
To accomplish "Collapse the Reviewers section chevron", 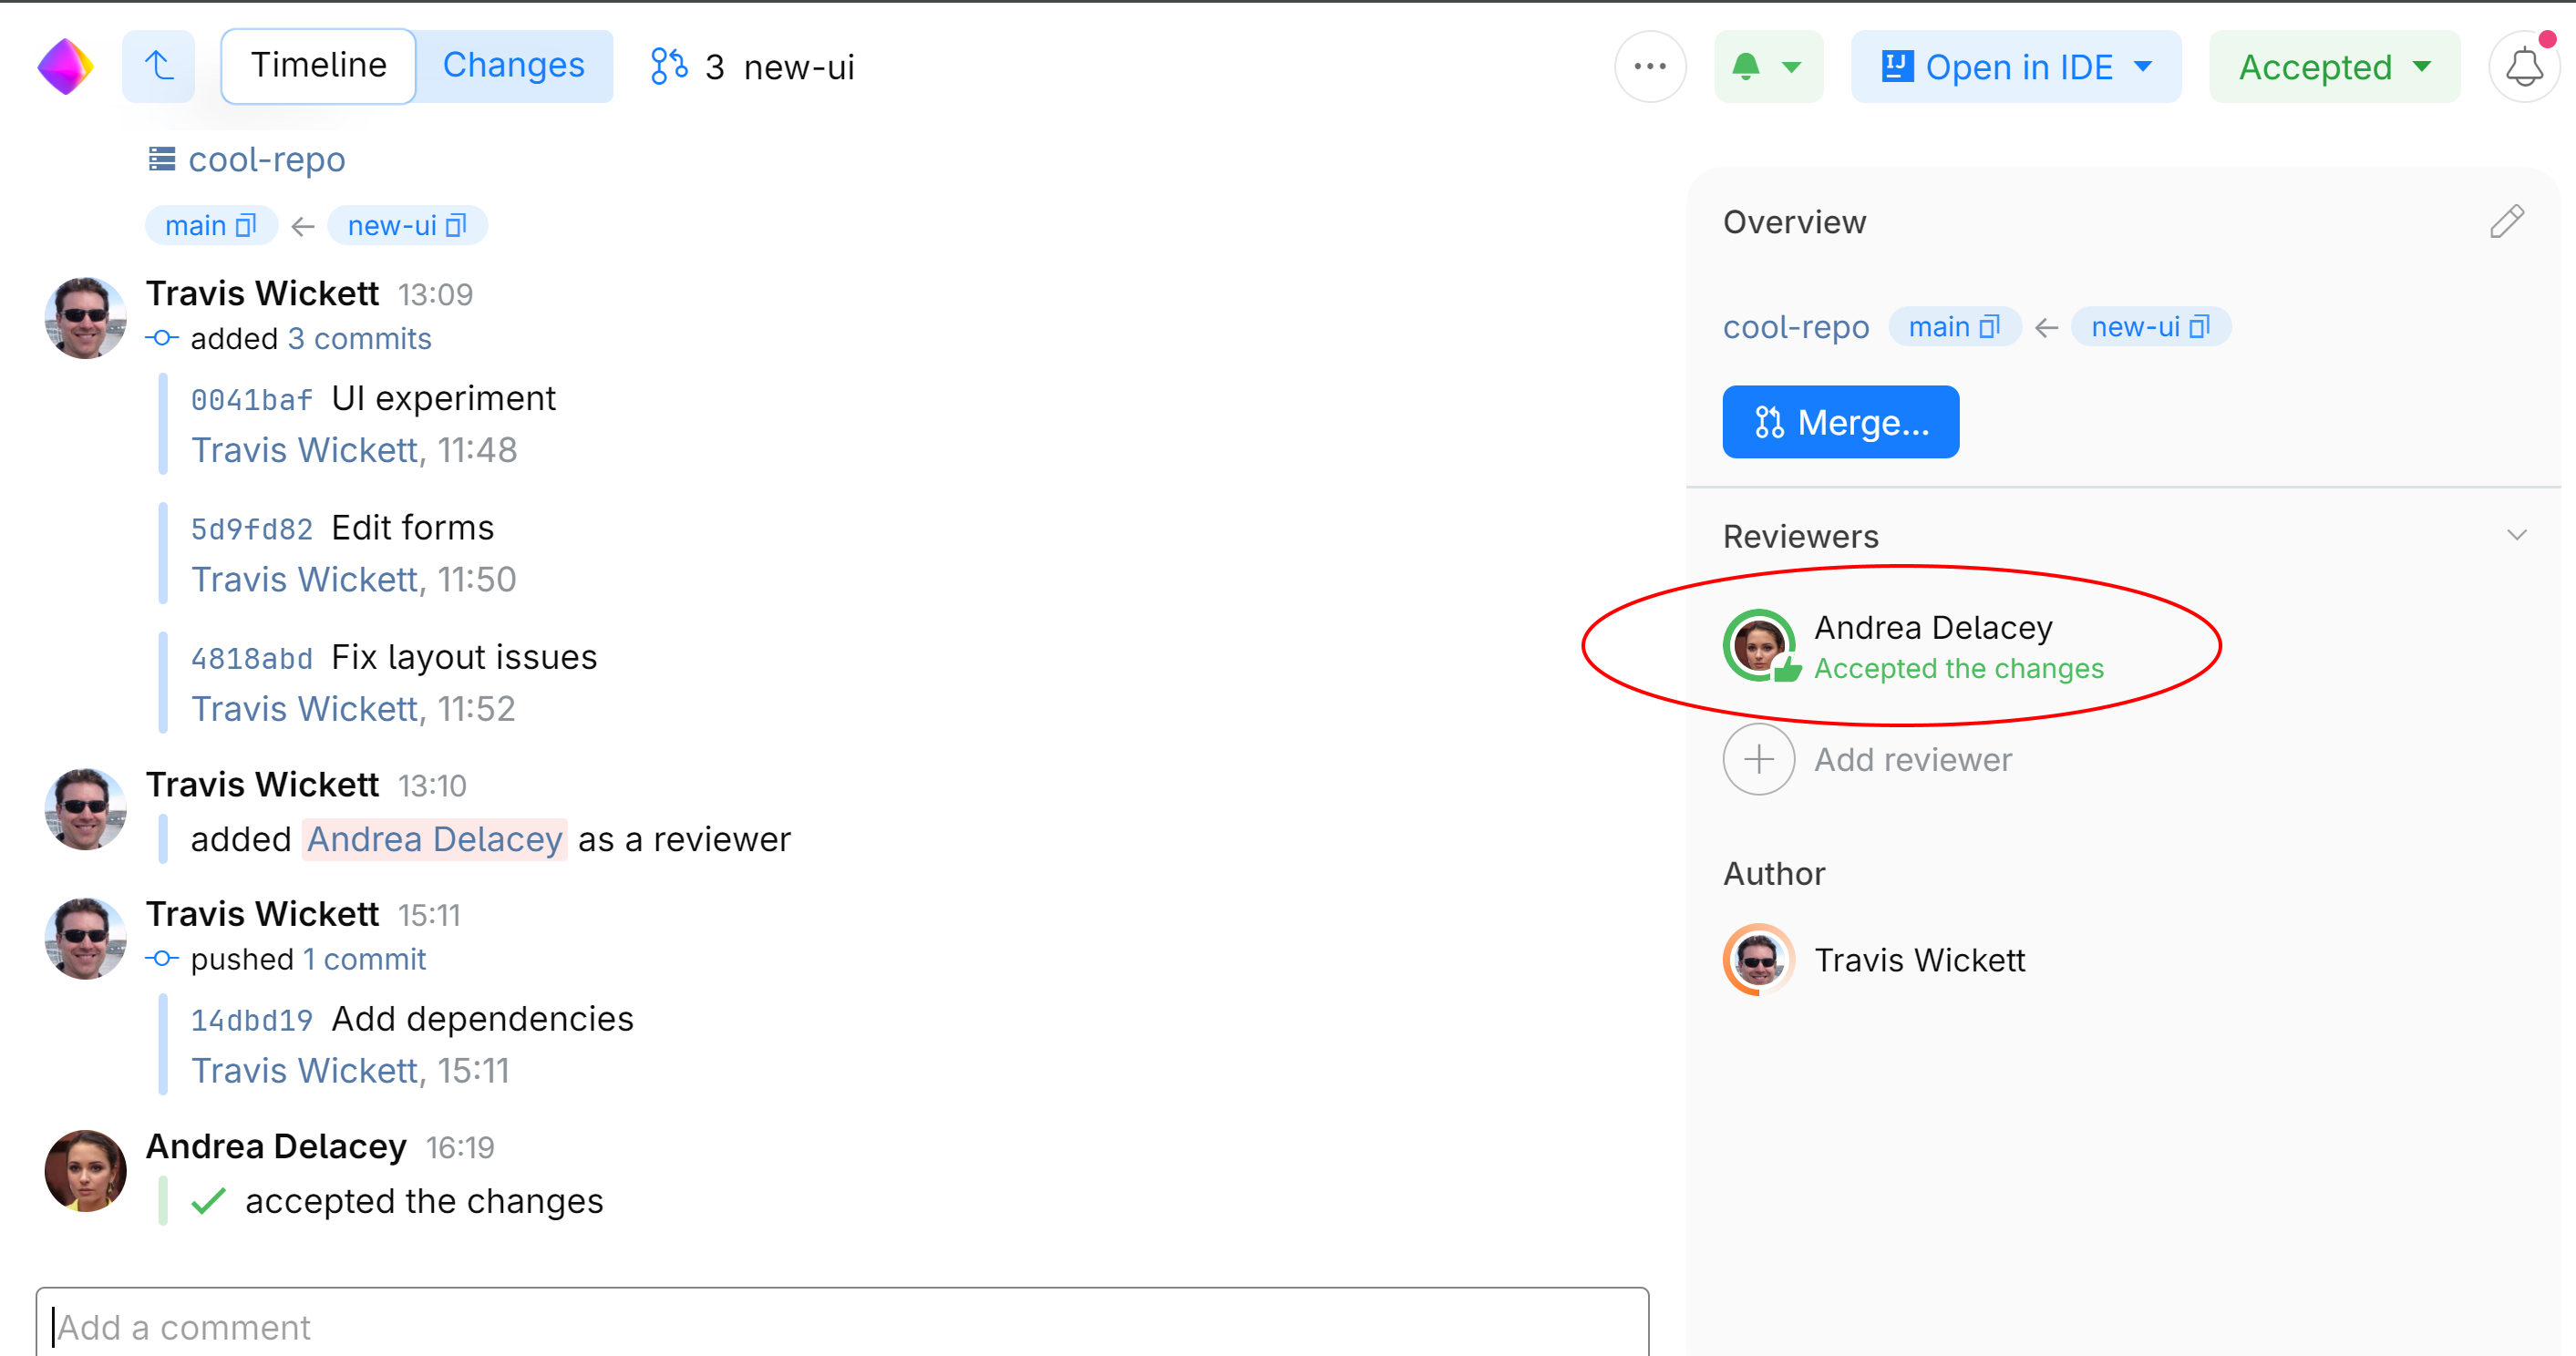I will [x=2516, y=535].
